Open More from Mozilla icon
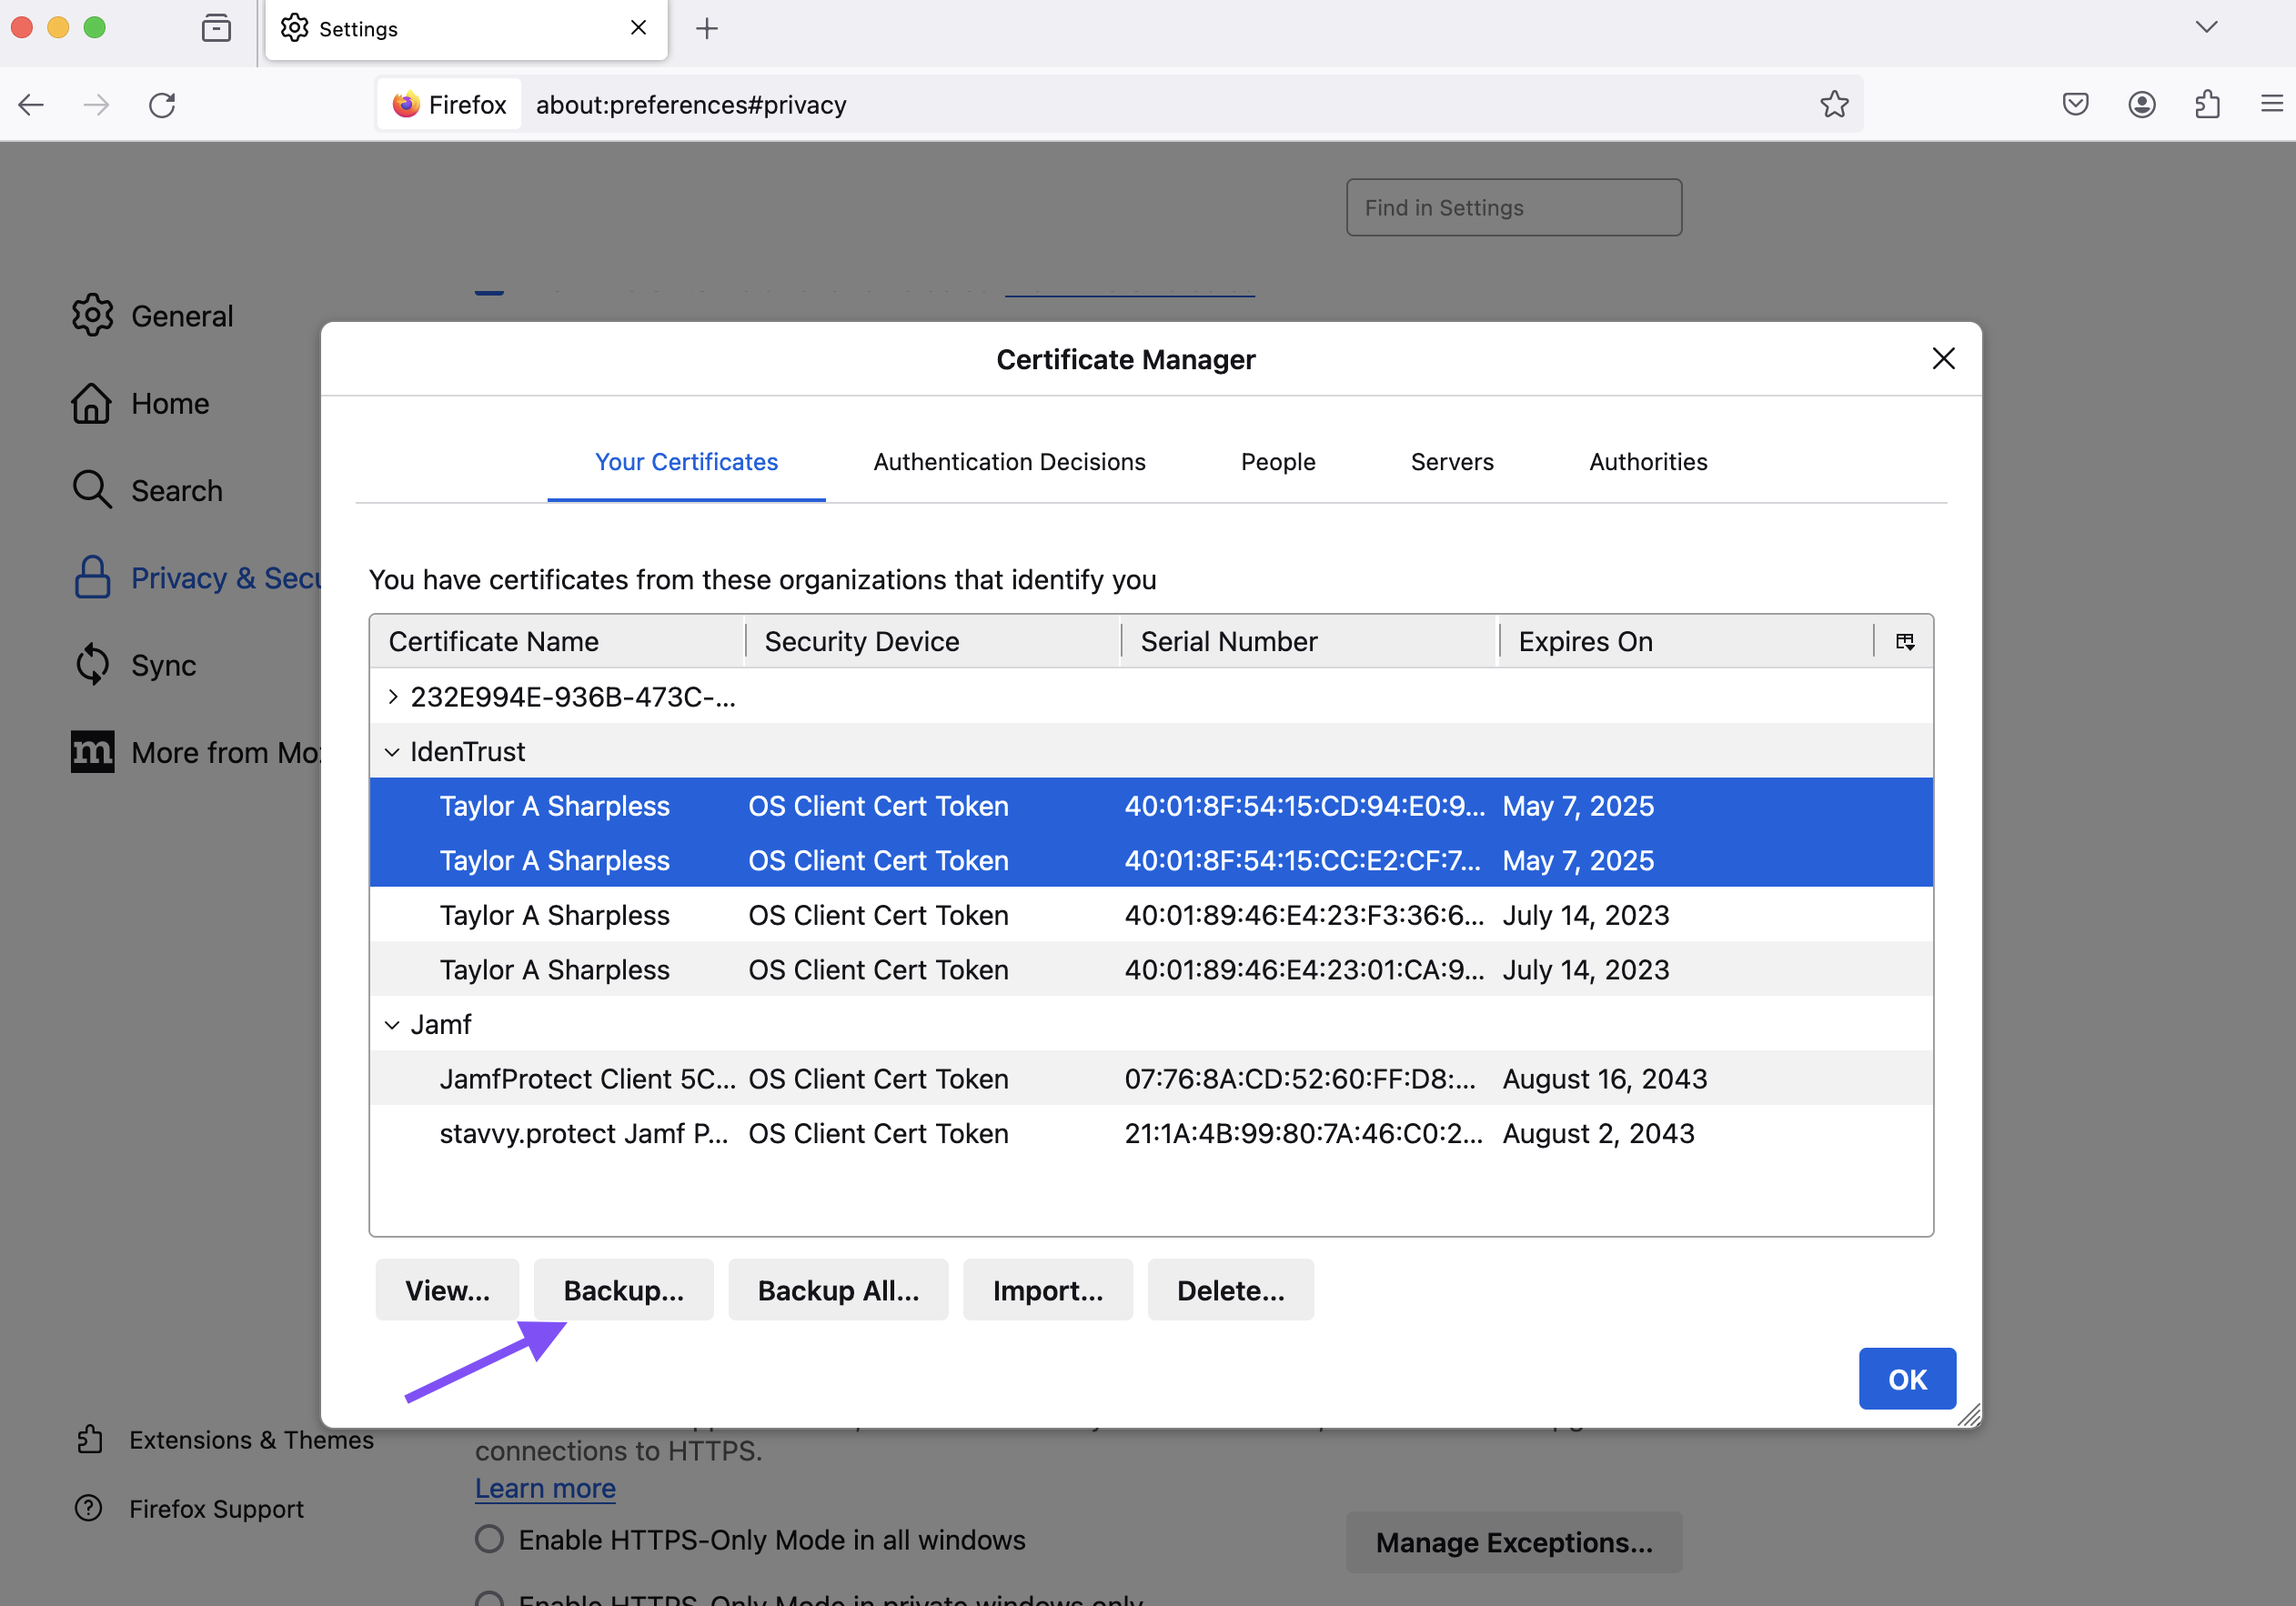 pos(92,752)
